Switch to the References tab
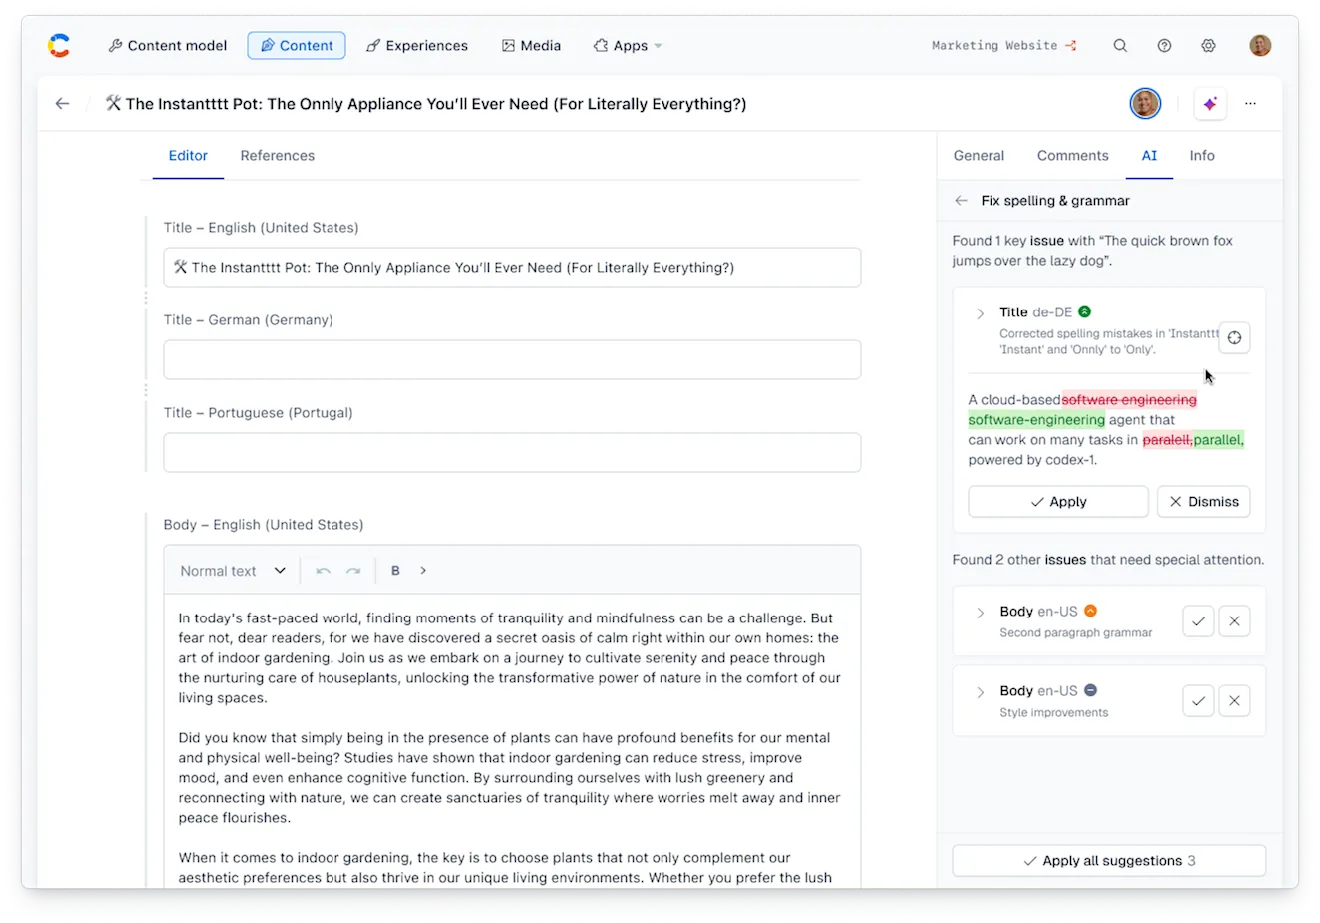Image resolution: width=1320 pixels, height=923 pixels. 277,156
